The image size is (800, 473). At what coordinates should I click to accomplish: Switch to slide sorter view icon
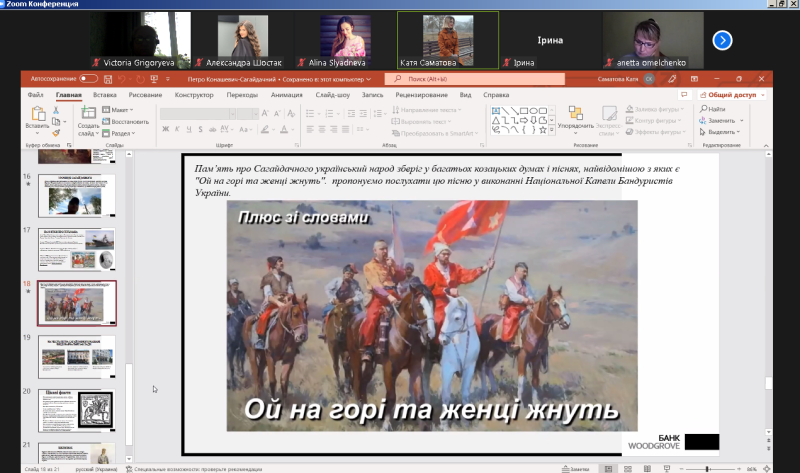click(x=628, y=468)
